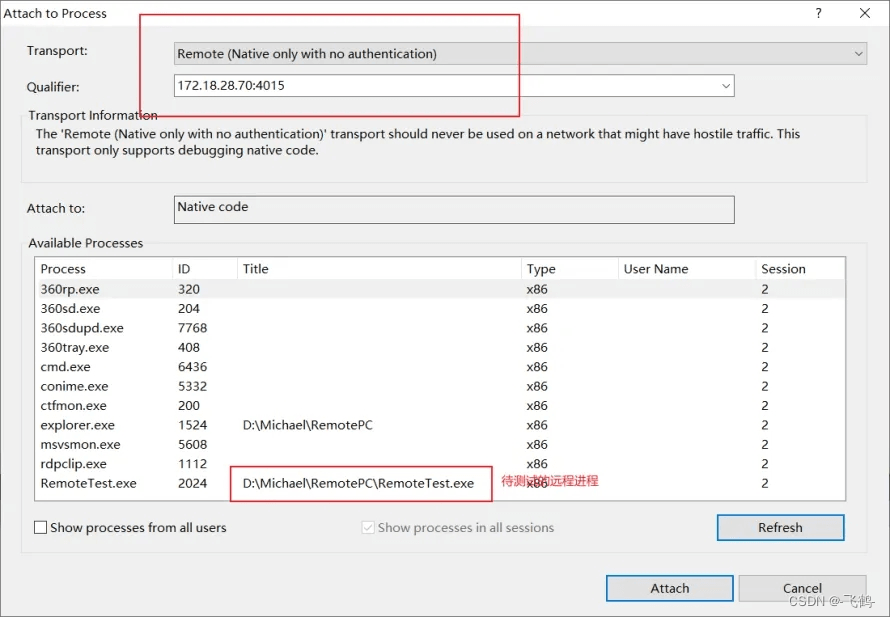Select the rdpclip.exe process row
Screen dimensions: 890x617
[440, 464]
